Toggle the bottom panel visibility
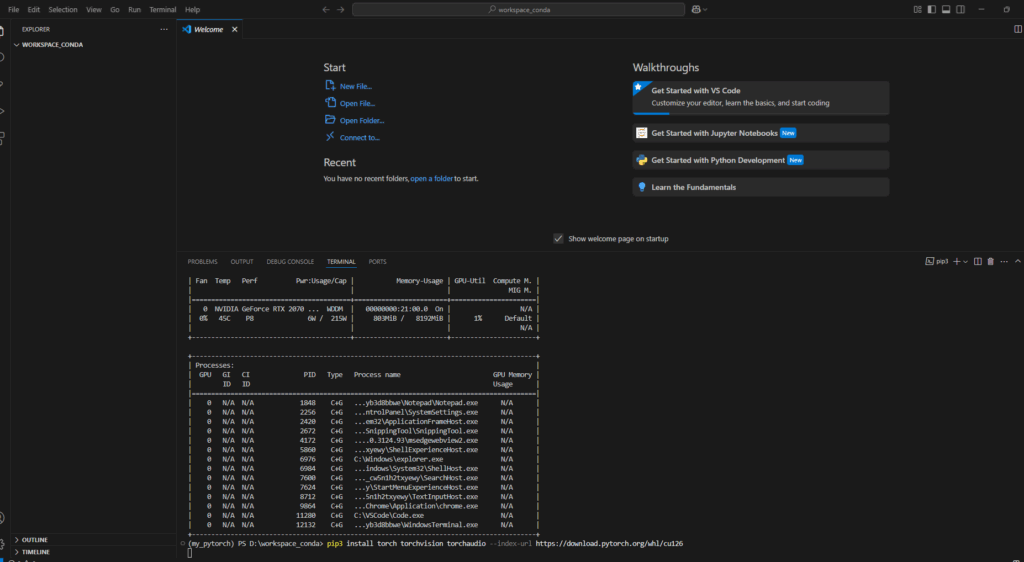 [946, 10]
